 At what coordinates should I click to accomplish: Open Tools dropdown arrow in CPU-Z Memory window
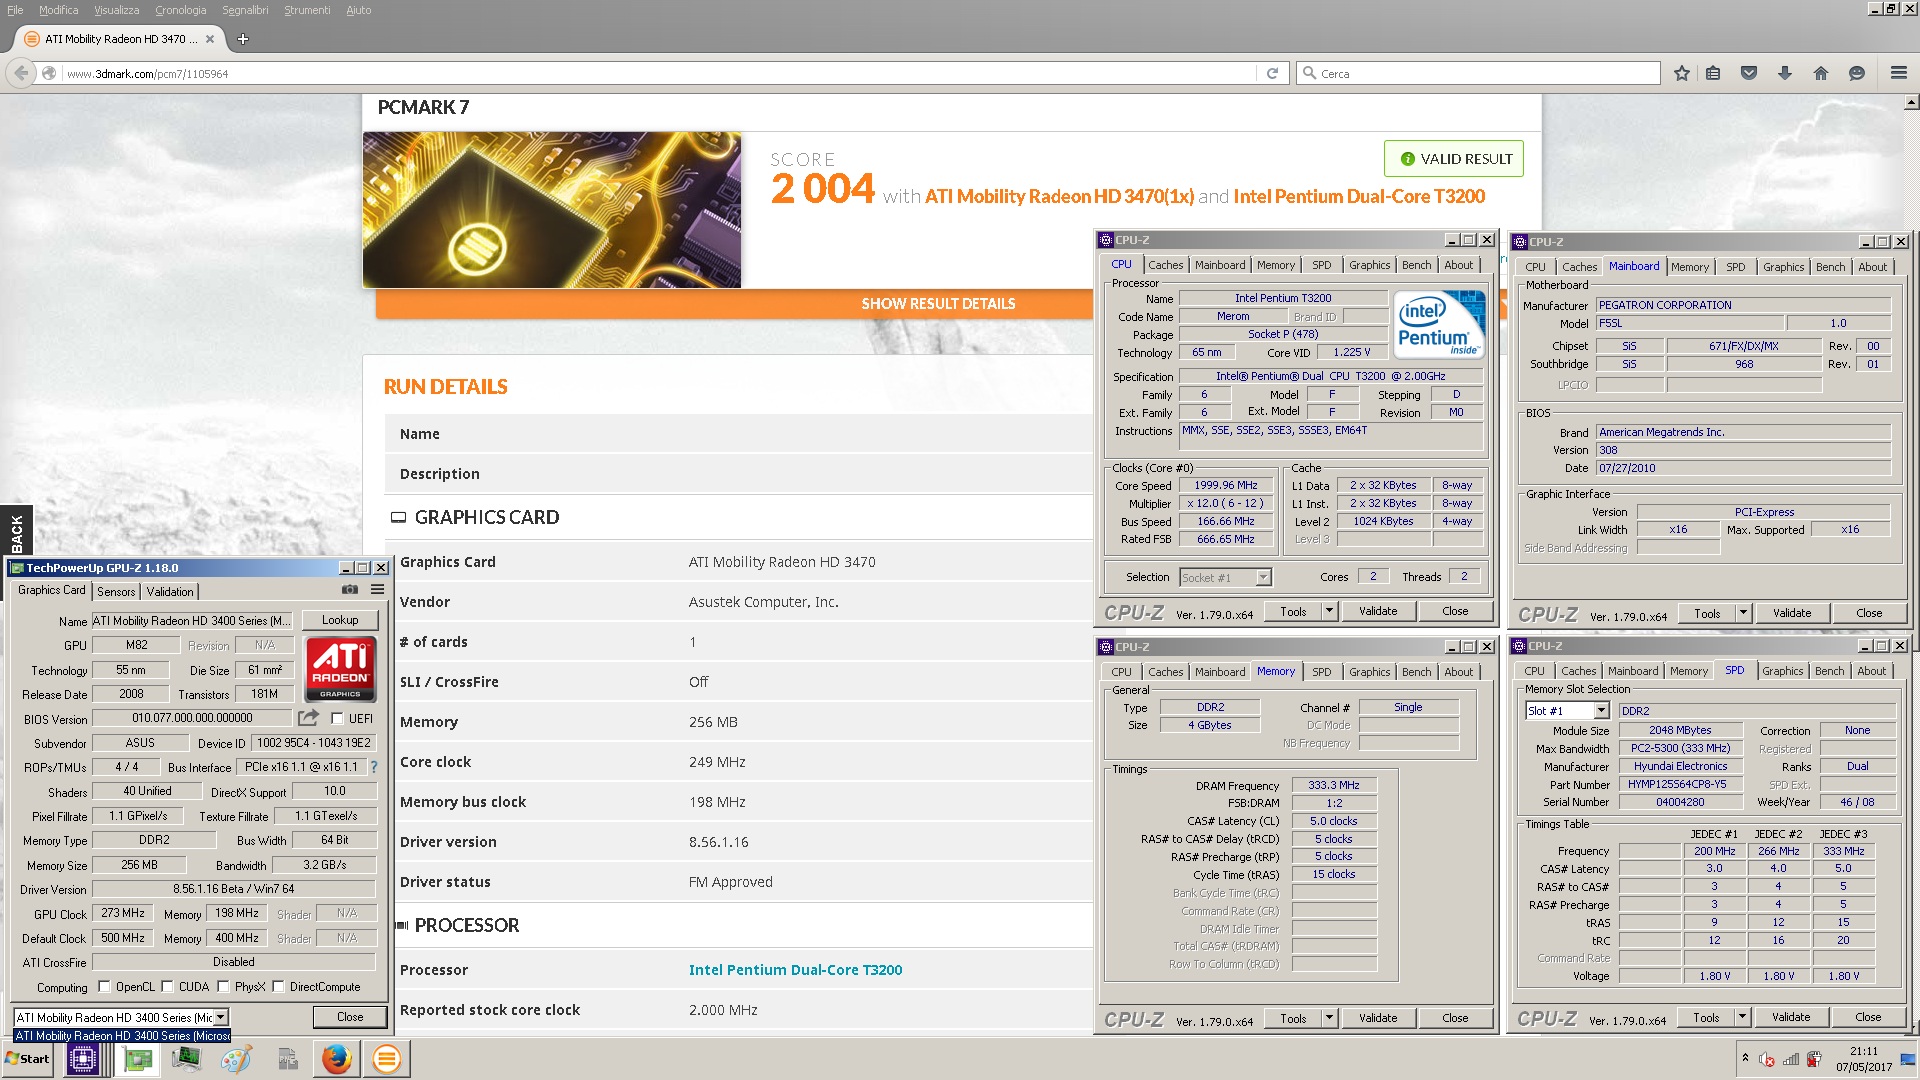click(x=1329, y=1018)
